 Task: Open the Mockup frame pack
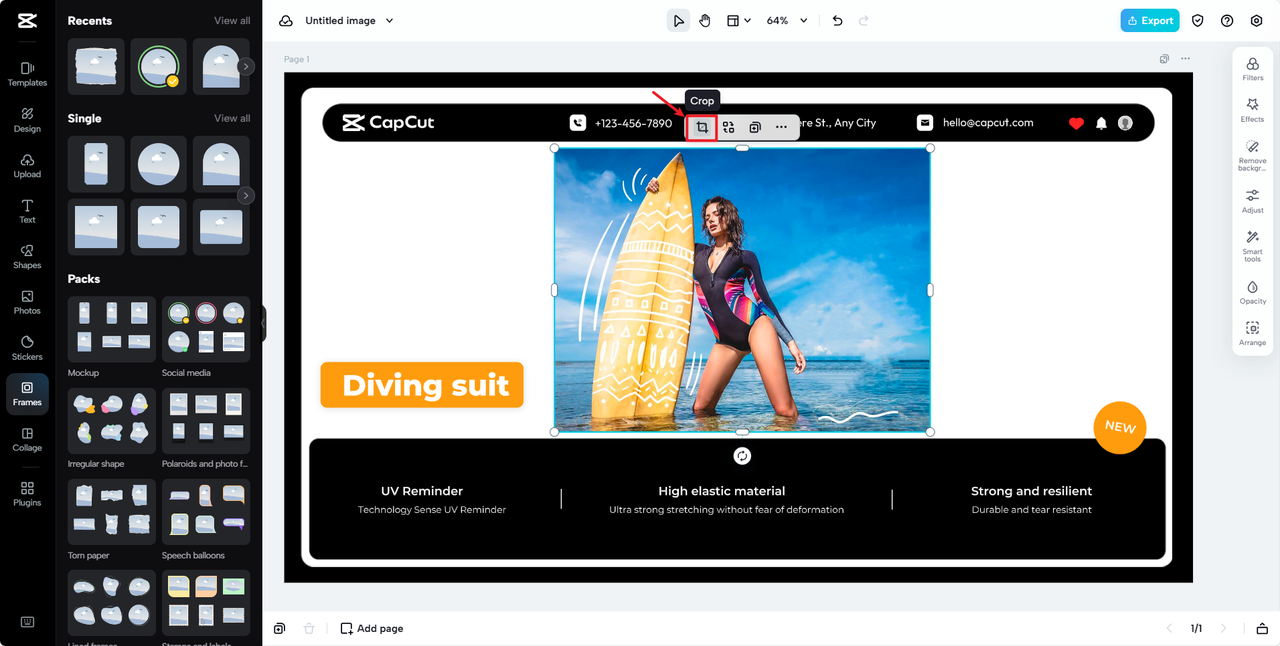pyautogui.click(x=111, y=329)
